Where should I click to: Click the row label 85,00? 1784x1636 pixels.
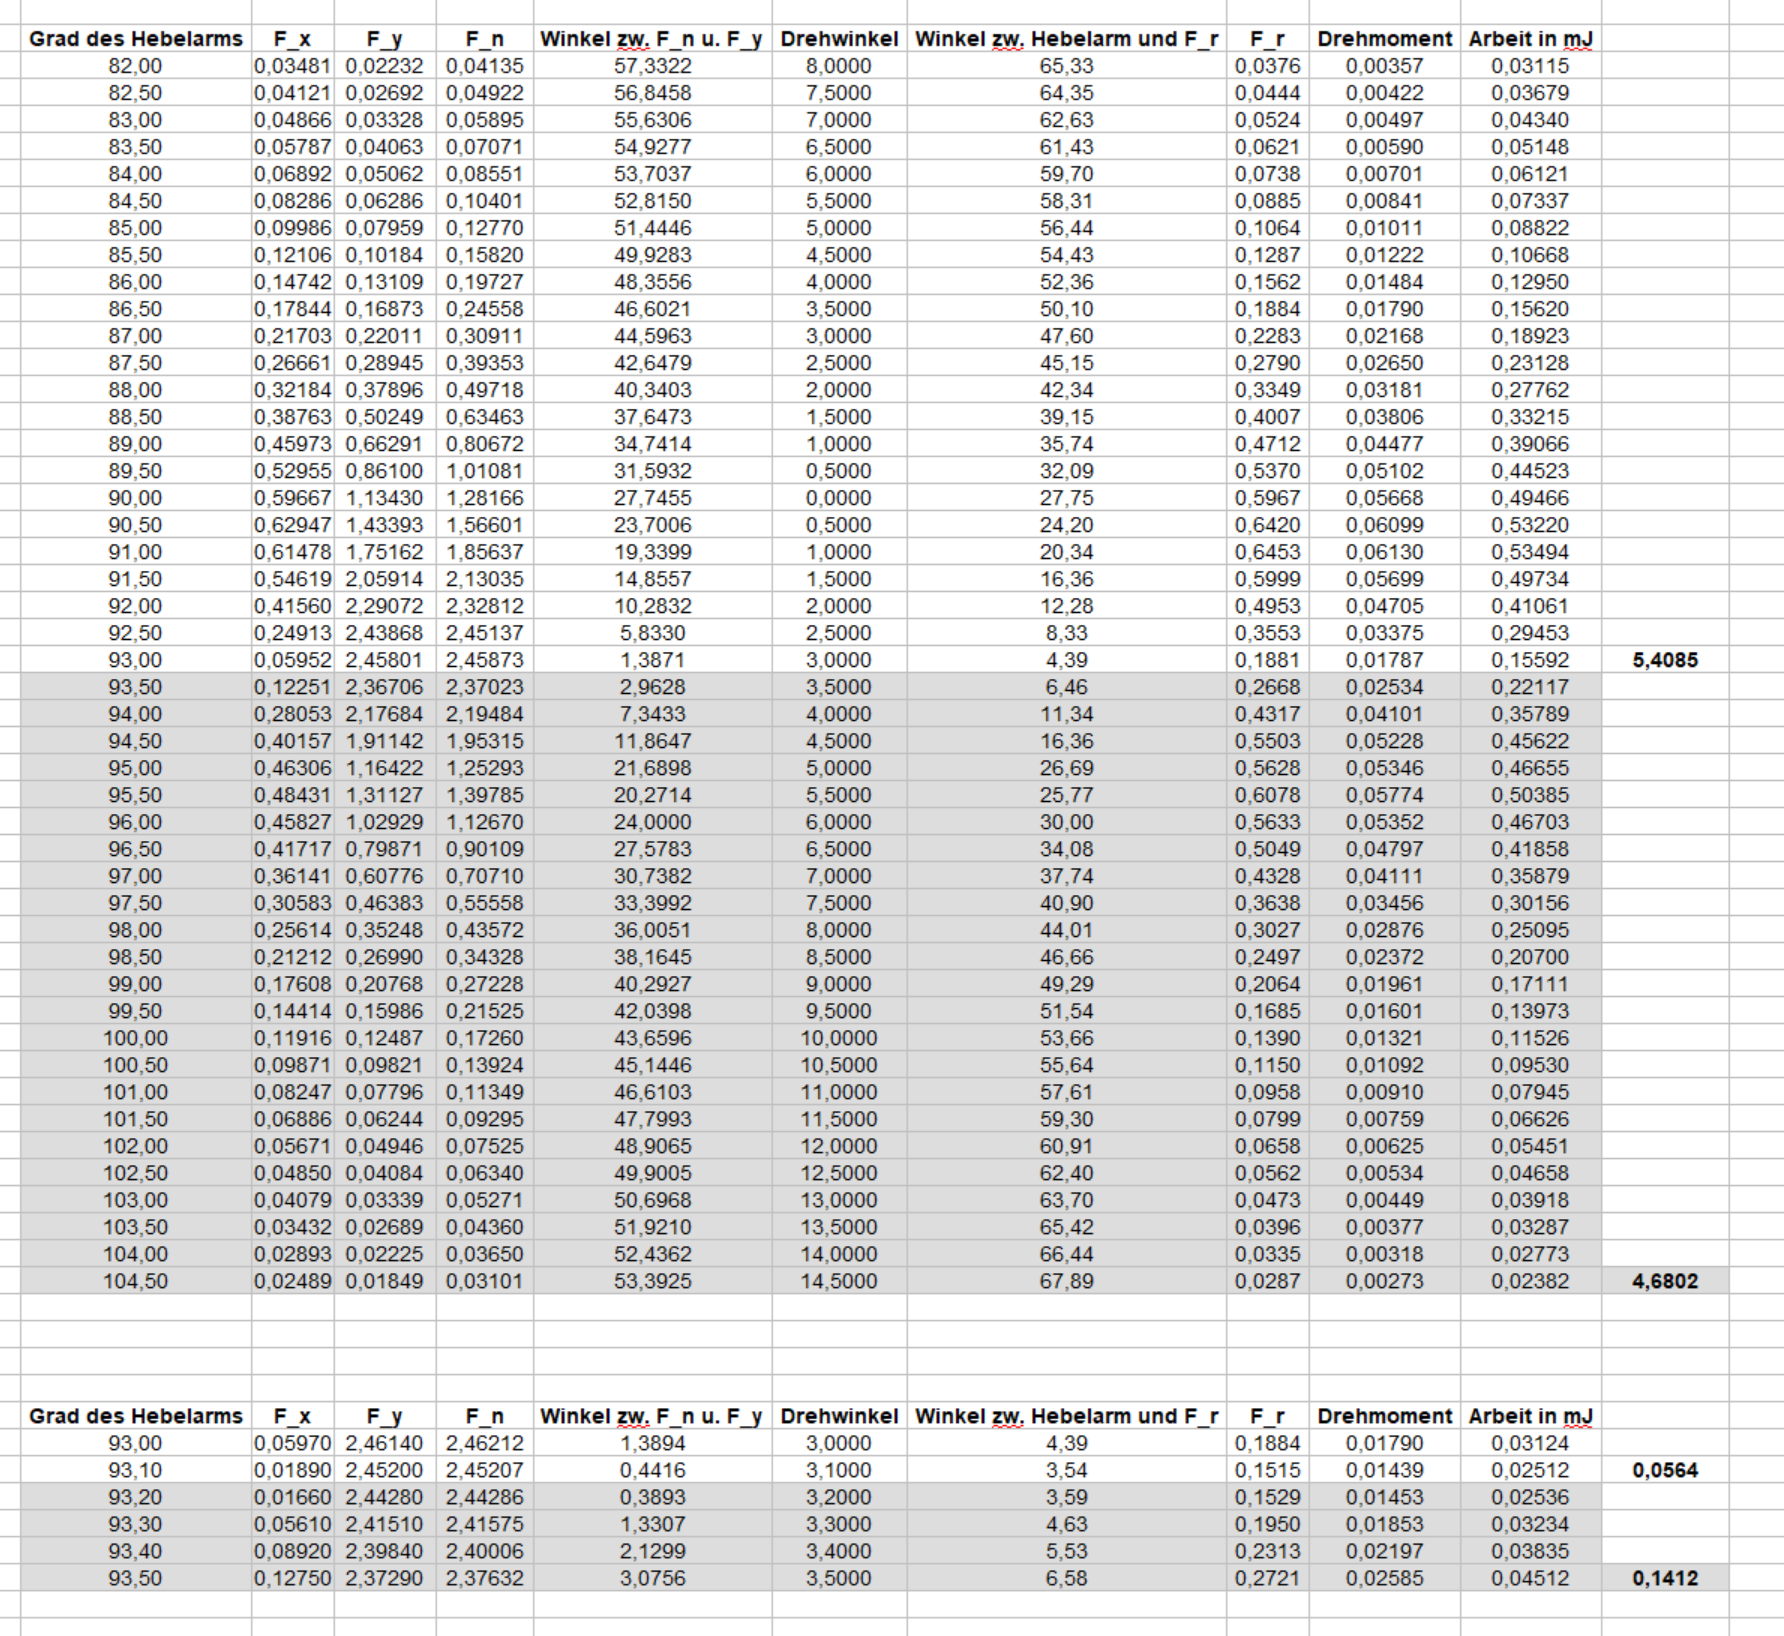point(135,228)
